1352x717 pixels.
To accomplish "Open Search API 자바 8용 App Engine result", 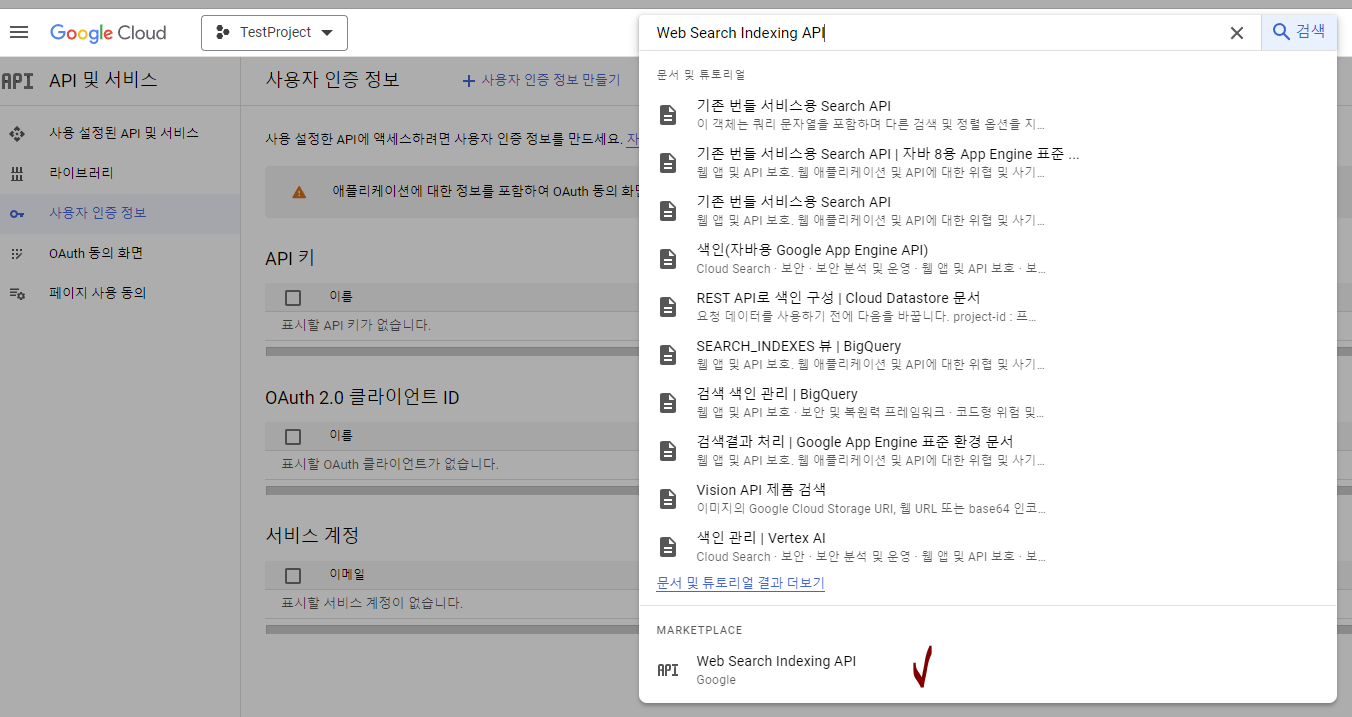I will (x=987, y=163).
